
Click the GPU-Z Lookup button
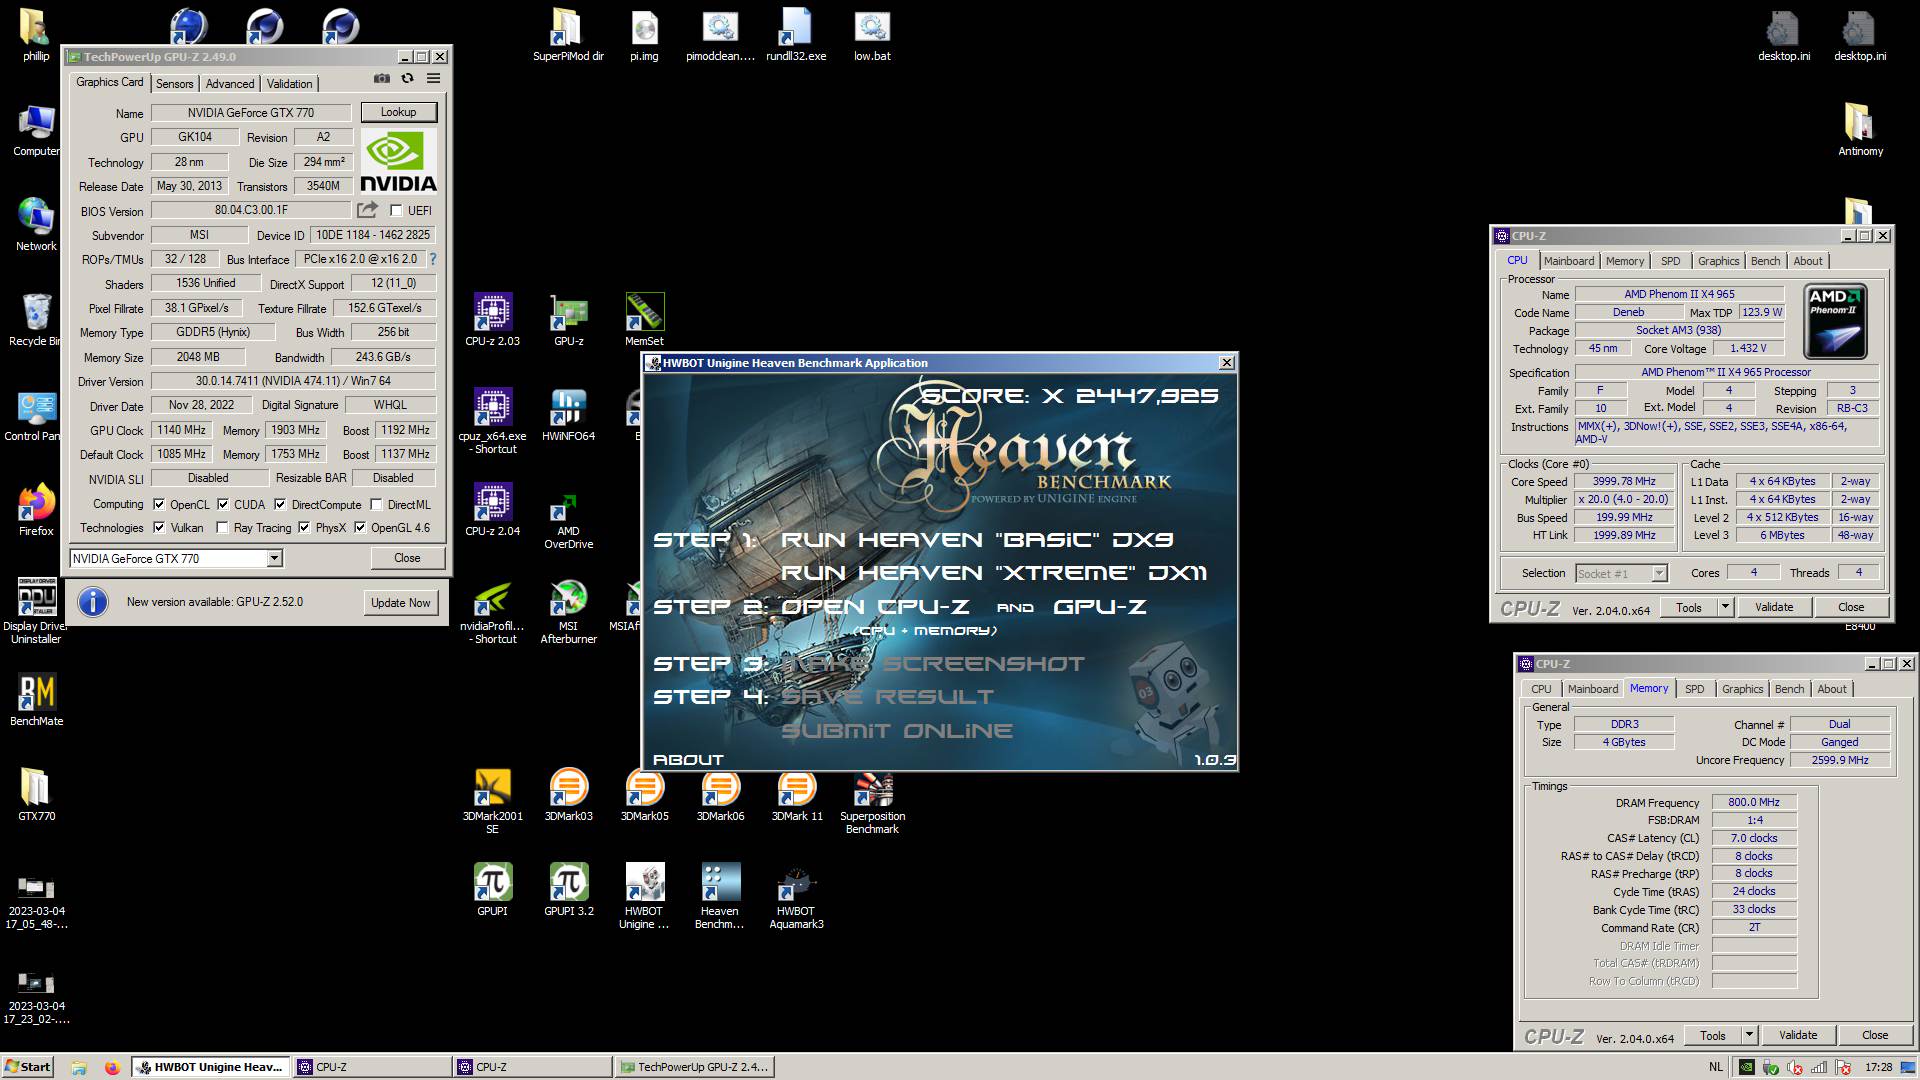tap(398, 112)
